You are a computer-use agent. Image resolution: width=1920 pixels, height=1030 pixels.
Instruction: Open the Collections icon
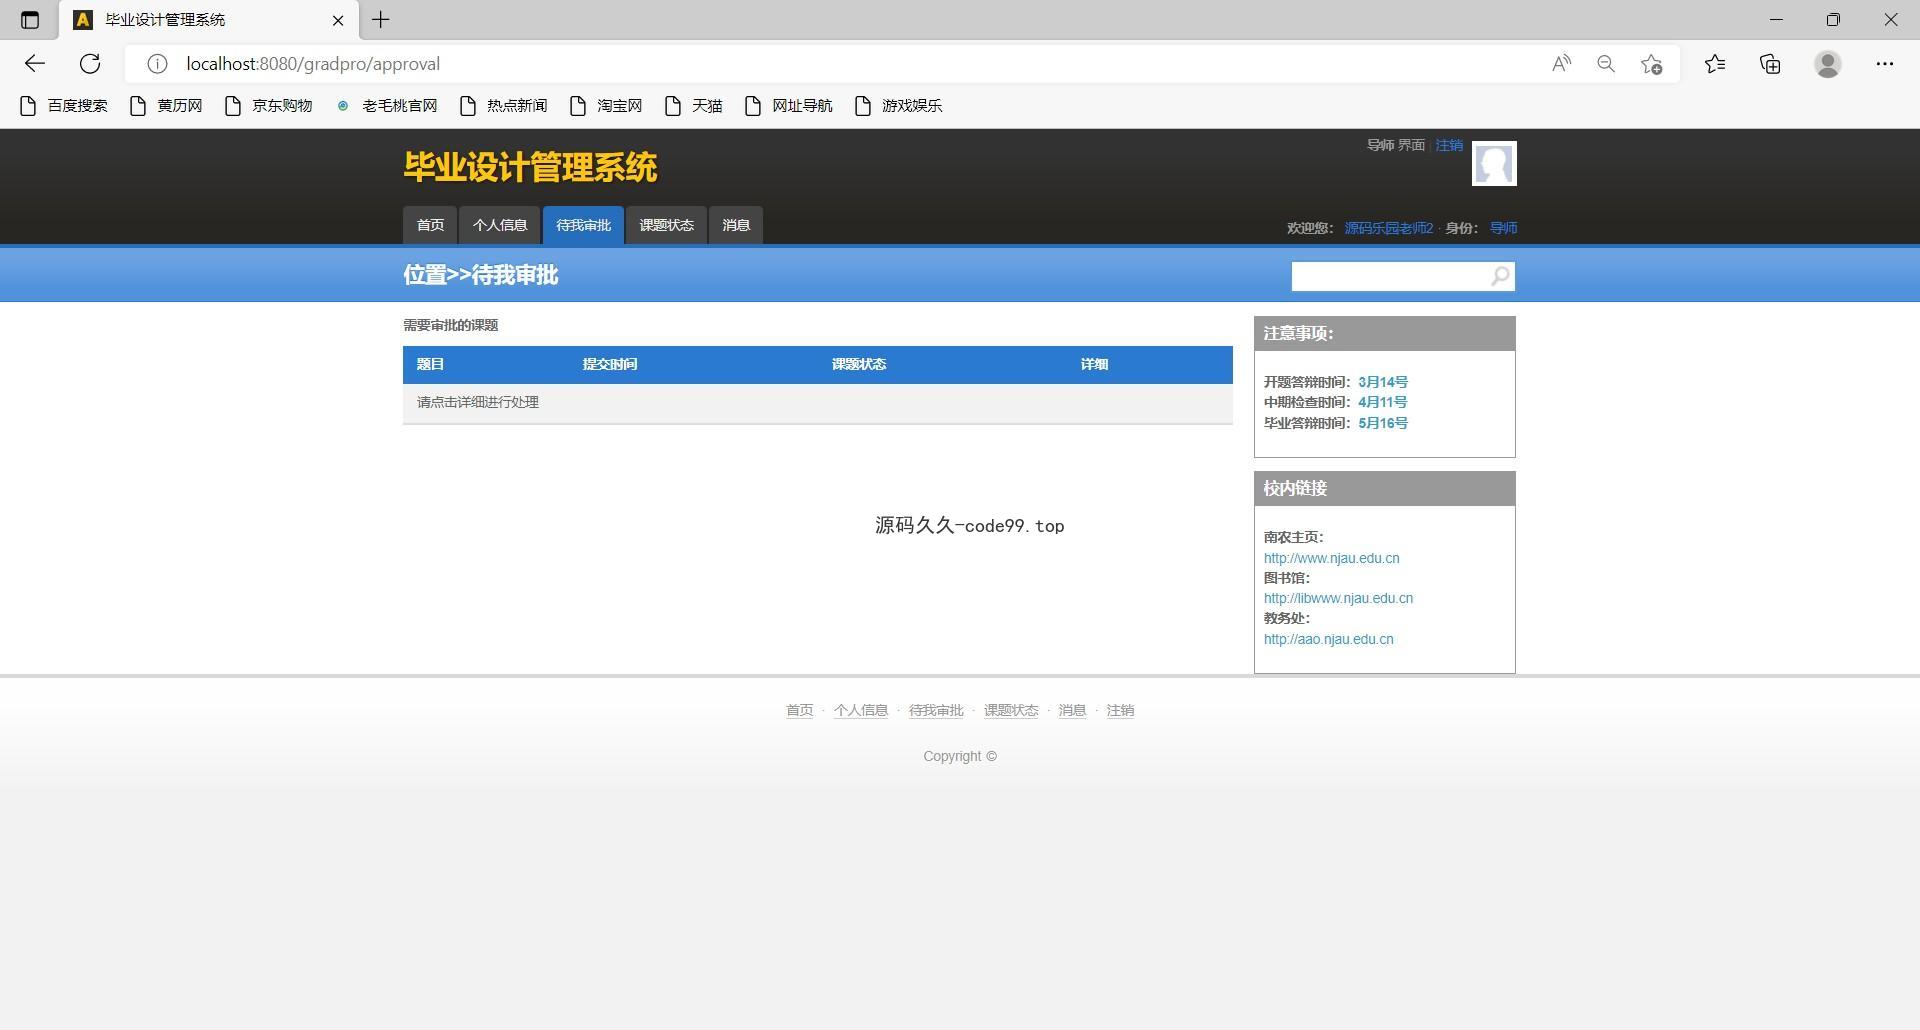coord(1770,64)
